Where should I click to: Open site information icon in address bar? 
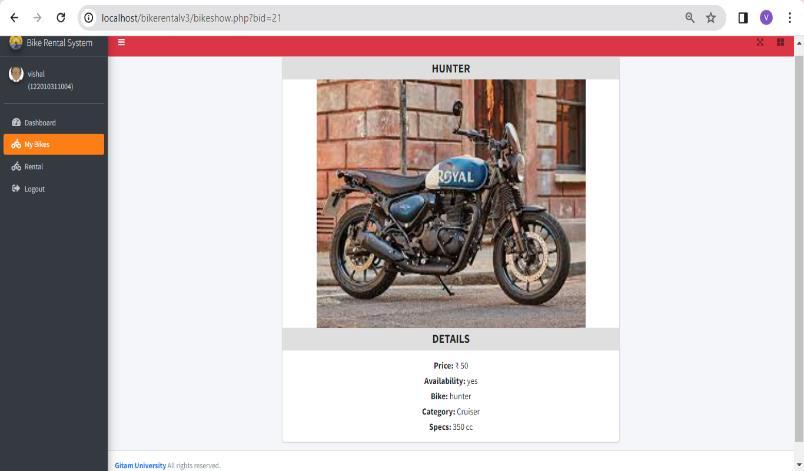point(89,18)
